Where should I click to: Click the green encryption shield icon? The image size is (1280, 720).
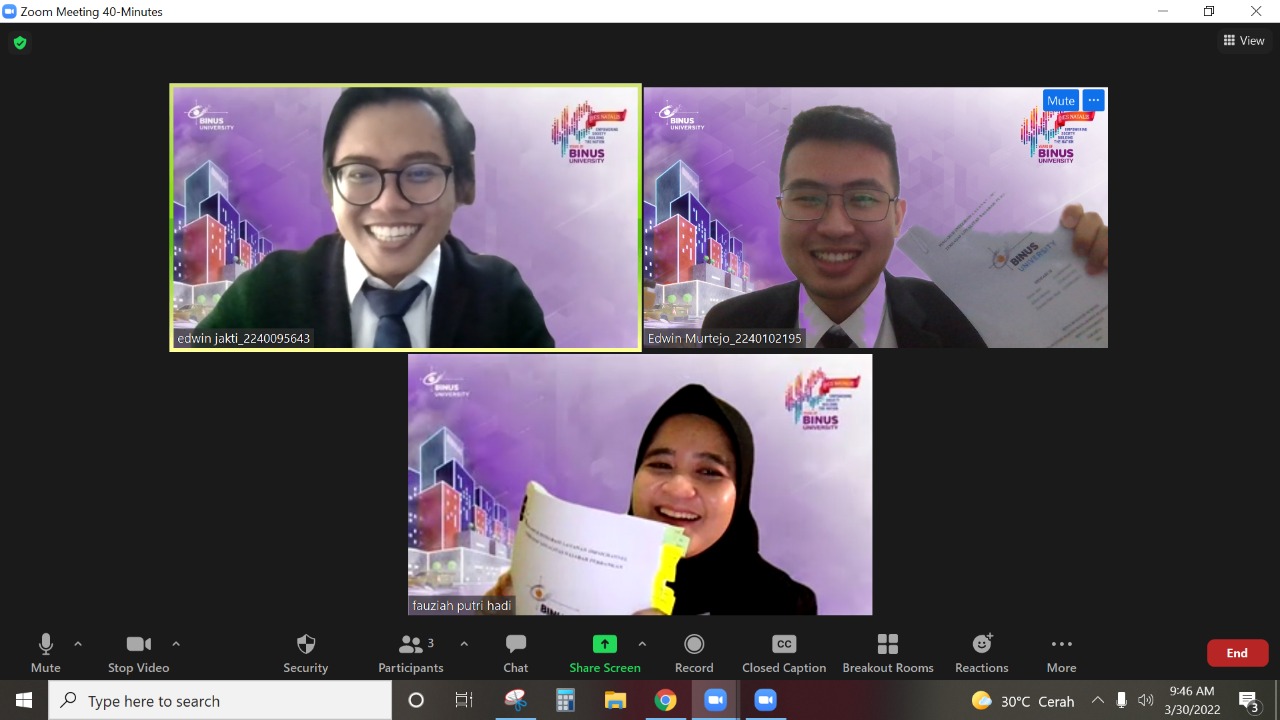click(19, 43)
